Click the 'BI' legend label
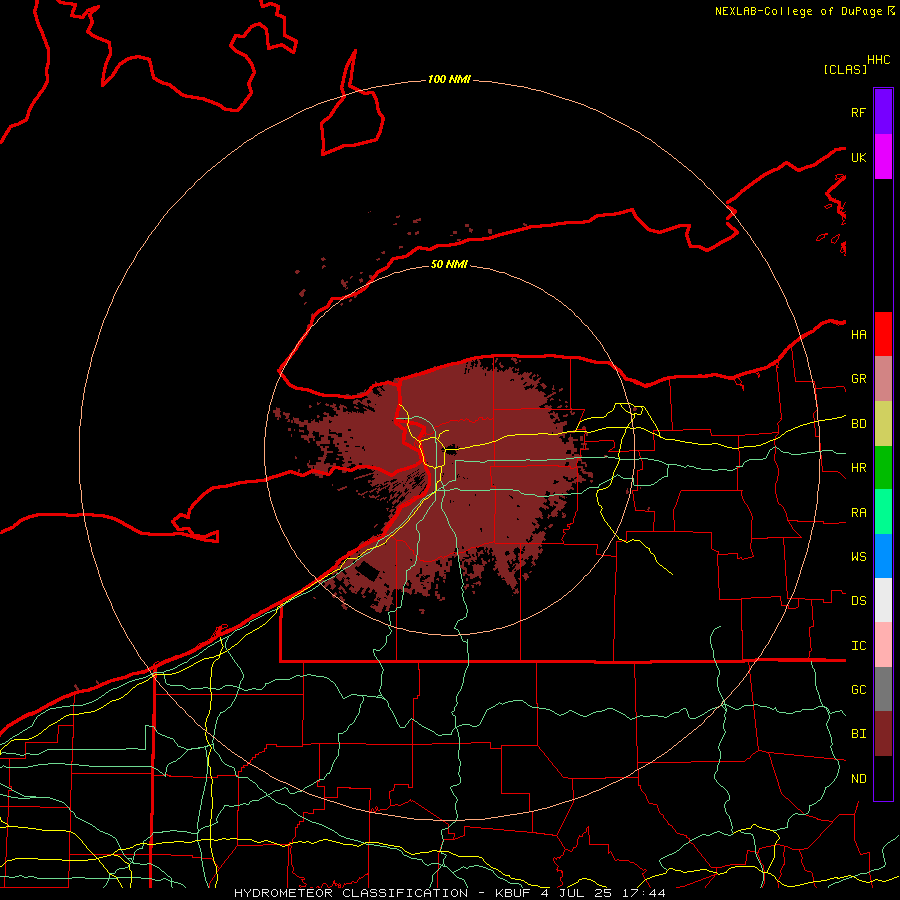This screenshot has width=900, height=900. [858, 734]
